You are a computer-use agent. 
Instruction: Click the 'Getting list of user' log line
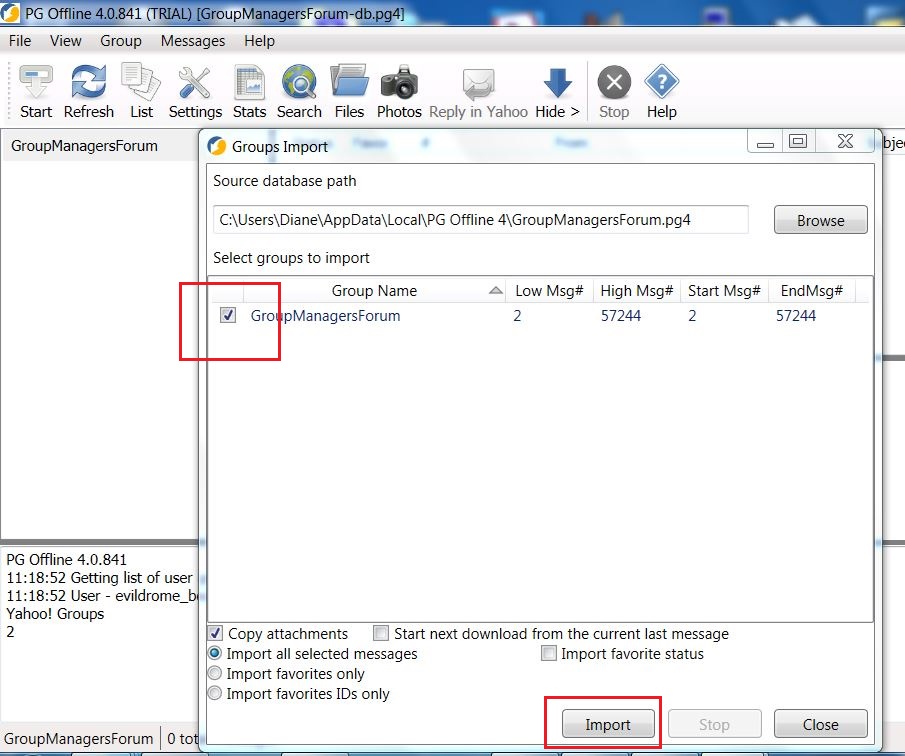[99, 578]
